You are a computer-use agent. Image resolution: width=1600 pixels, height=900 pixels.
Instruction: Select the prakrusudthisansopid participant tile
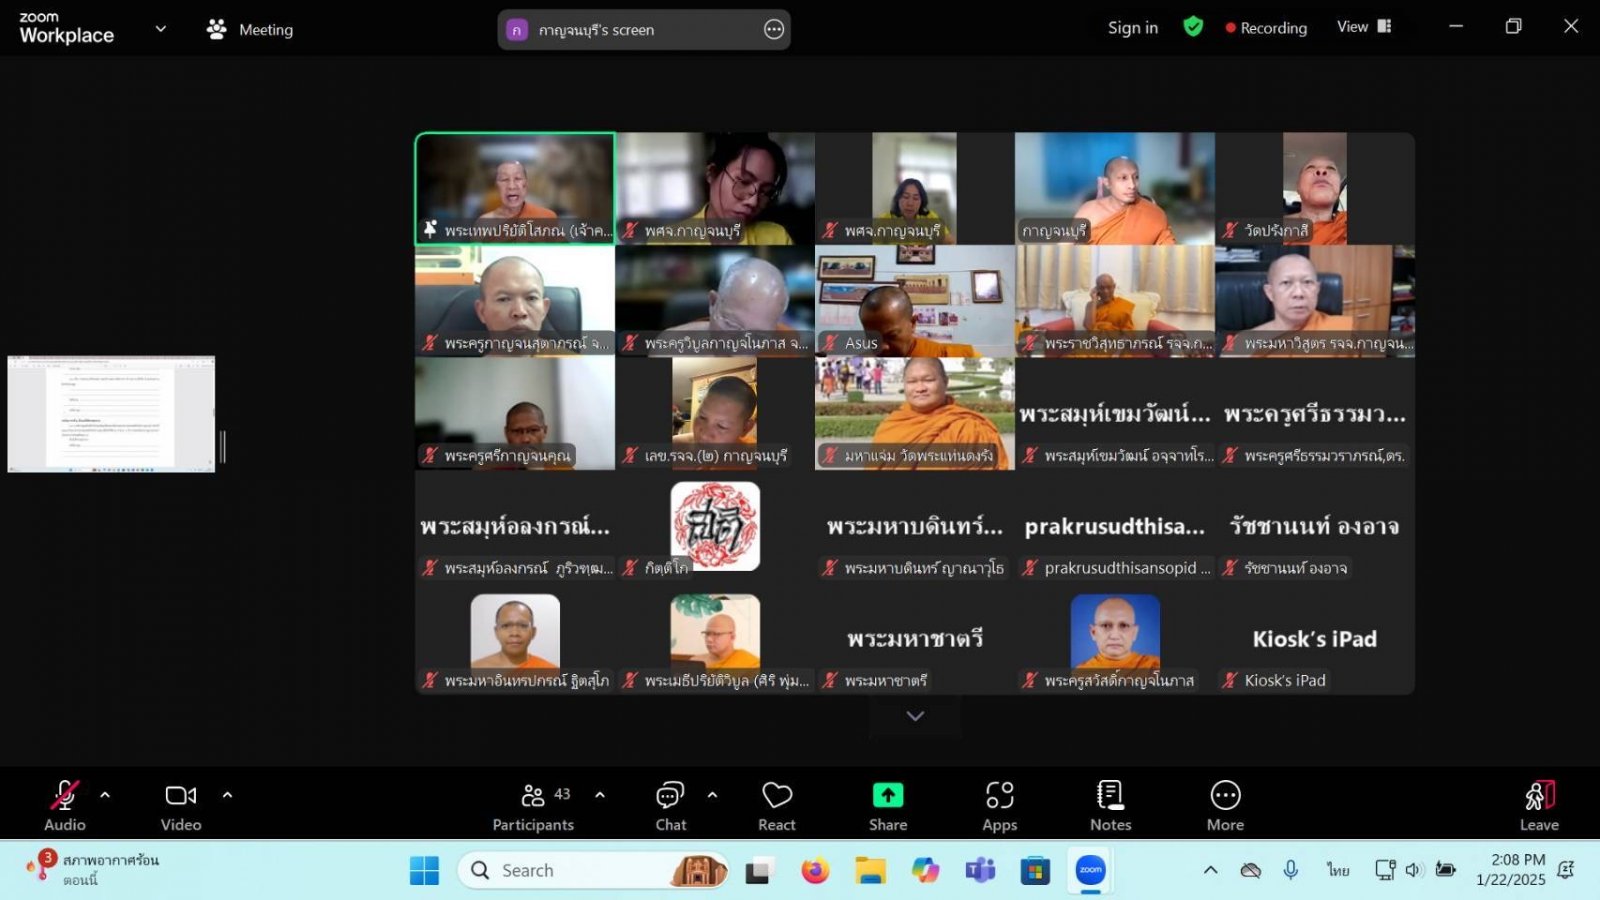(x=1115, y=527)
